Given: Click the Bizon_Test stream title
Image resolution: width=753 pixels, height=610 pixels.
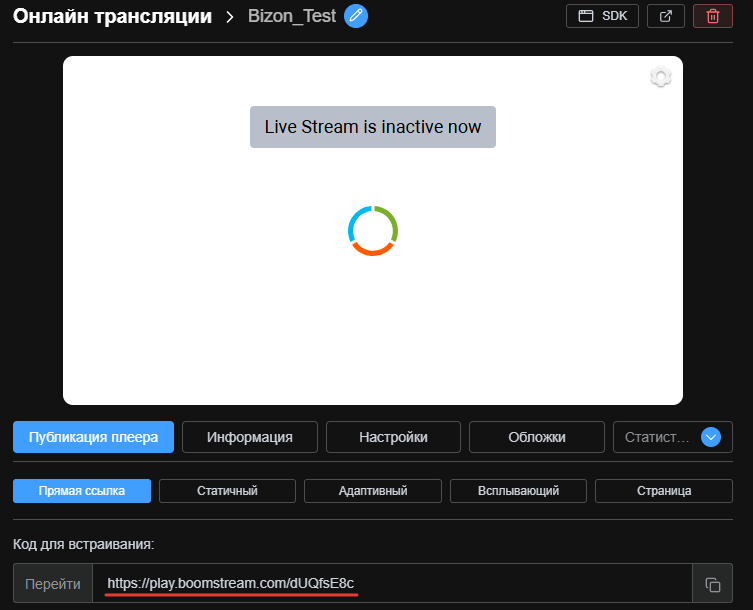Looking at the screenshot, I should tap(291, 16).
